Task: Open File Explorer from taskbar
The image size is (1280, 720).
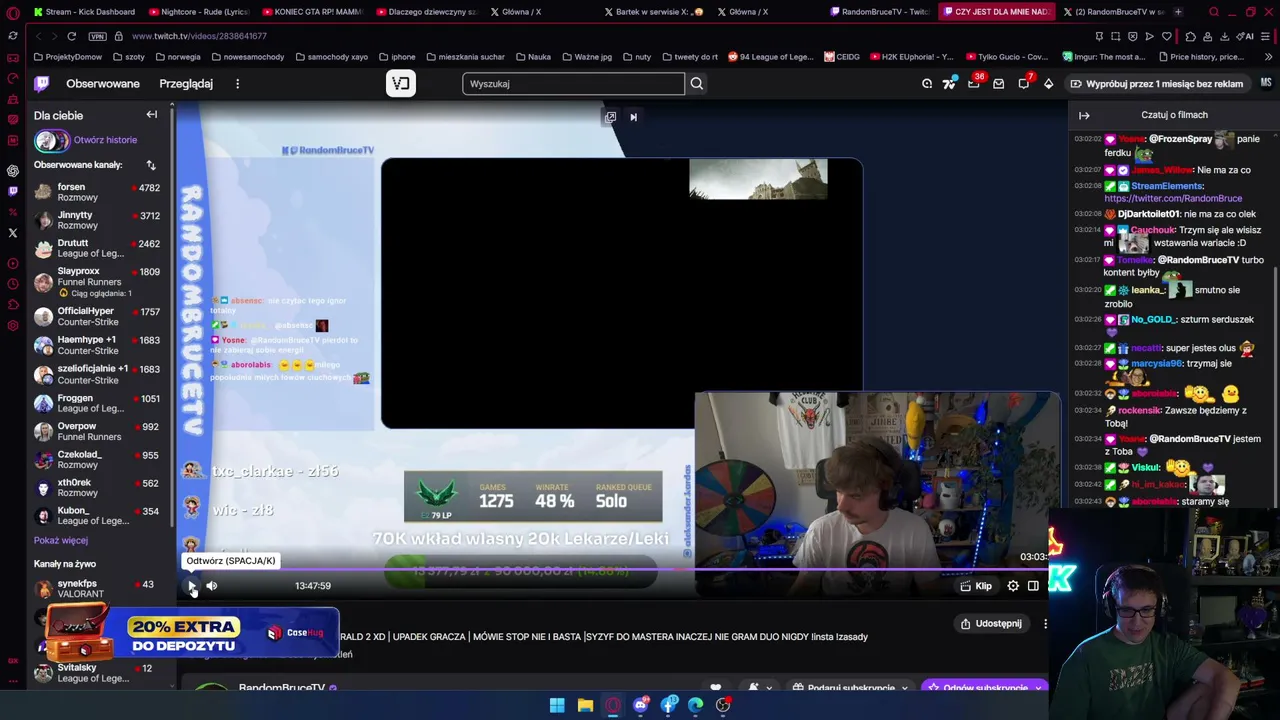Action: click(585, 705)
